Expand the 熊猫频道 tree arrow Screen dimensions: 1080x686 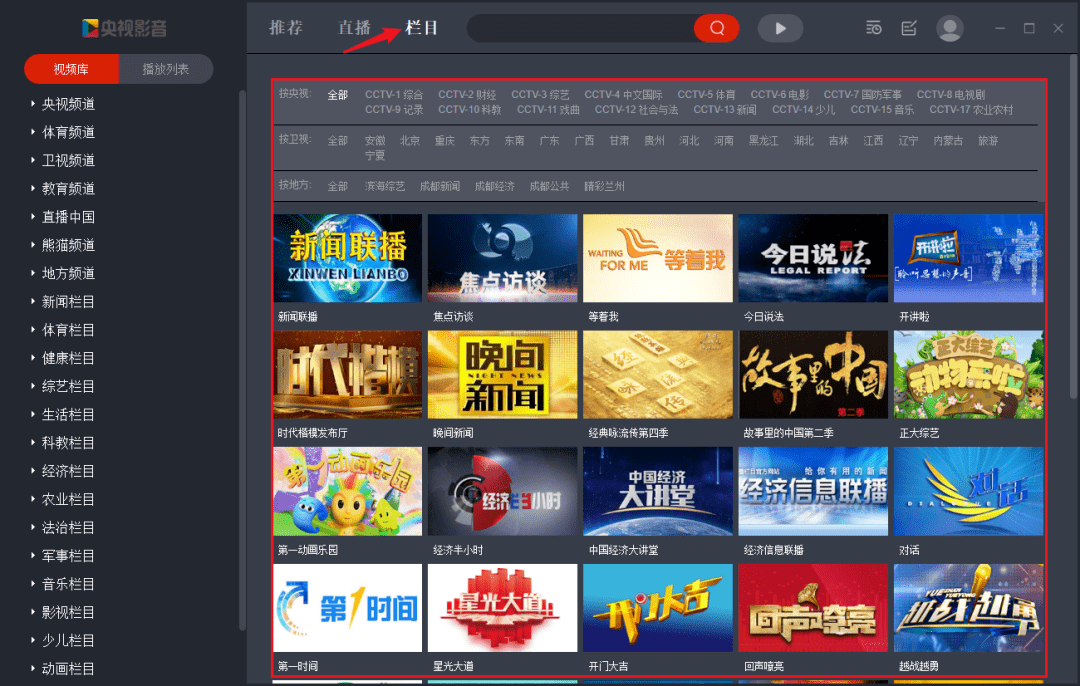pyautogui.click(x=32, y=245)
